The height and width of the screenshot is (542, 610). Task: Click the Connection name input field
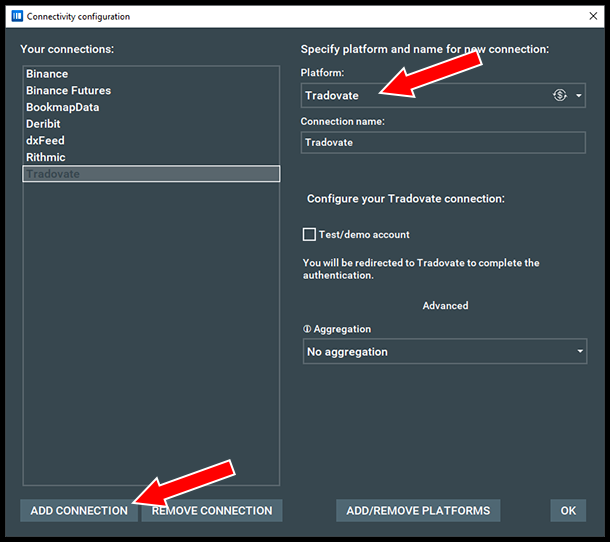click(443, 142)
